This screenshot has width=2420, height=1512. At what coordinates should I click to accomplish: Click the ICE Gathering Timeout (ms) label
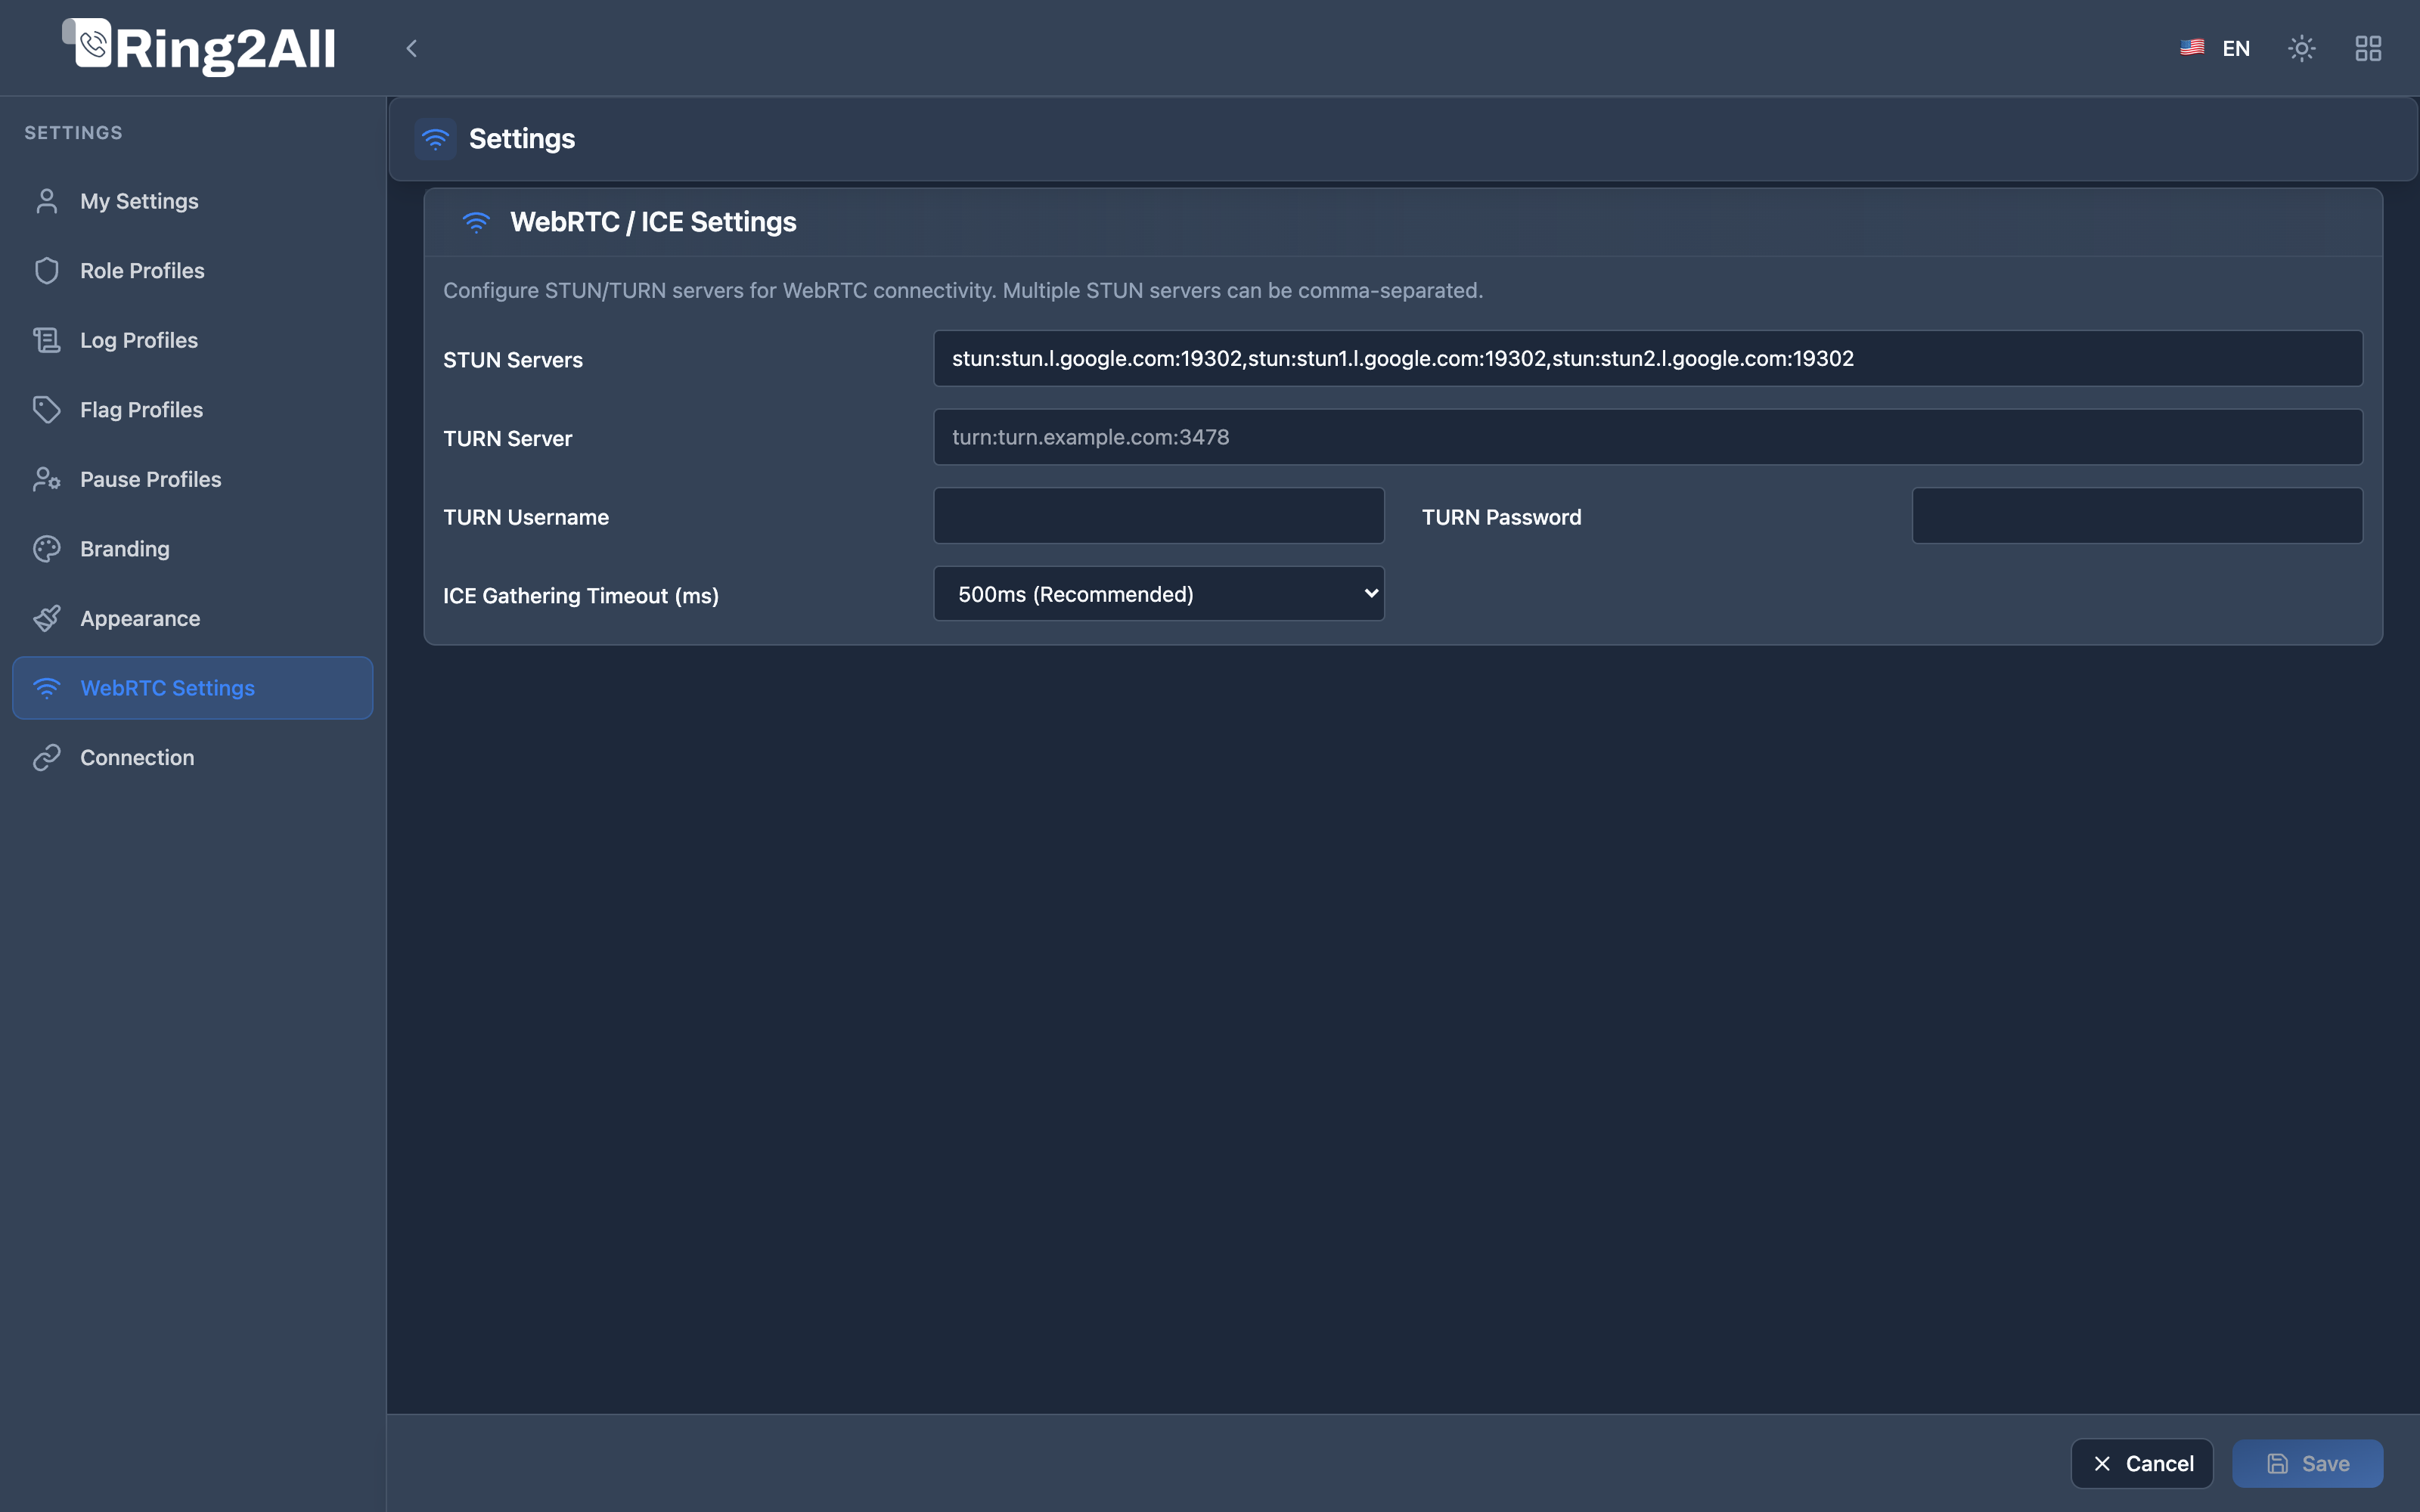(581, 596)
